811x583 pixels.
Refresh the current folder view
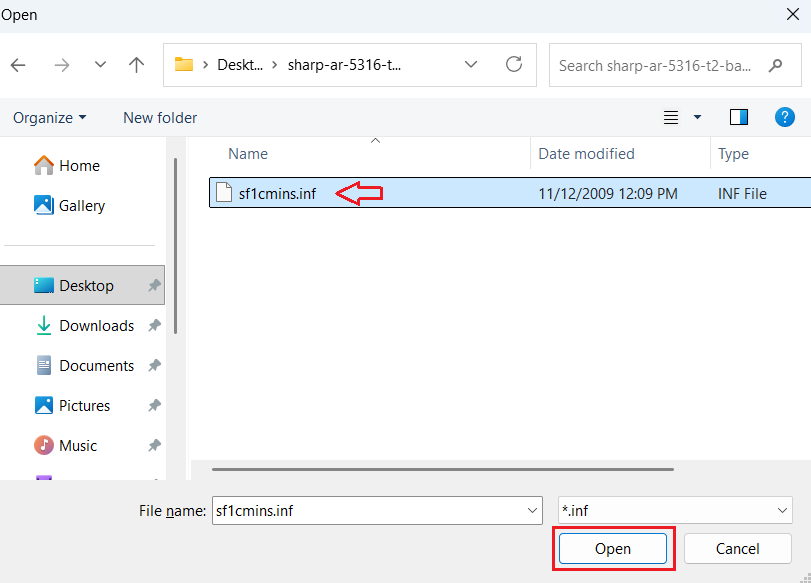[513, 65]
